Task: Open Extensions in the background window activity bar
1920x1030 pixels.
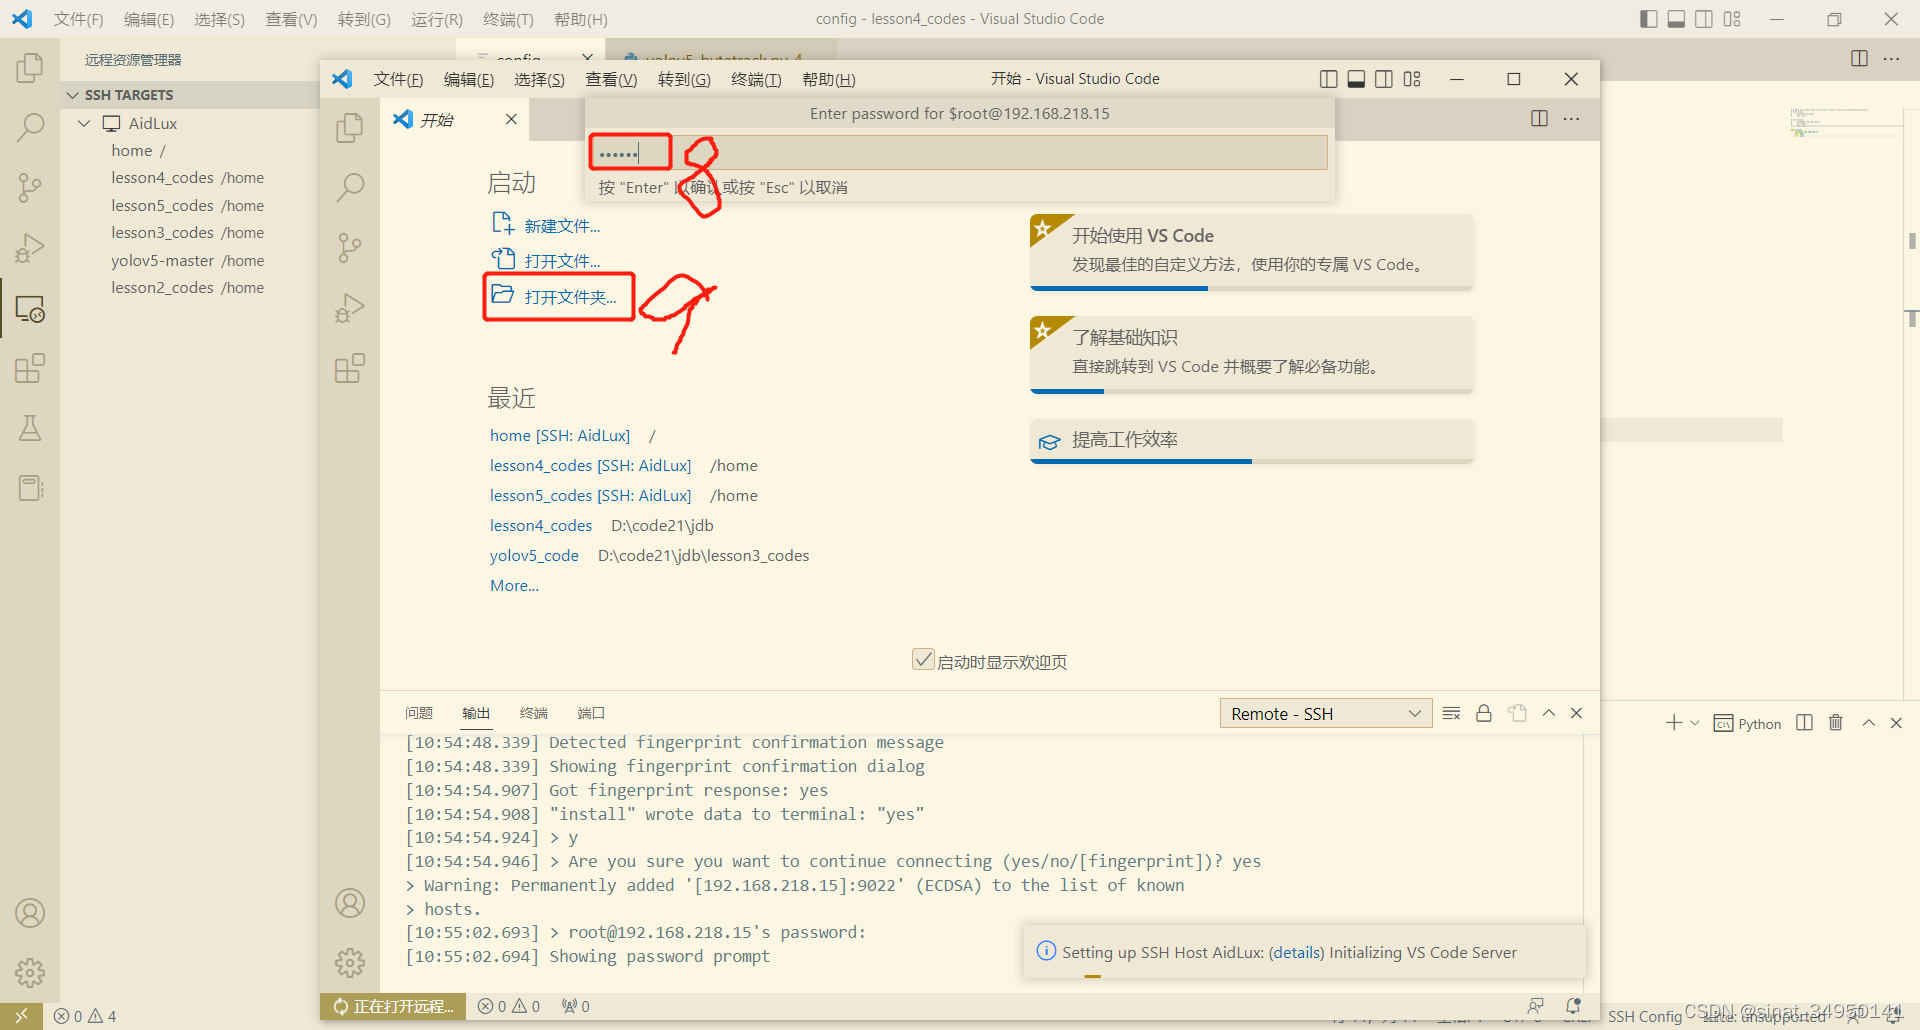Action: (x=30, y=368)
